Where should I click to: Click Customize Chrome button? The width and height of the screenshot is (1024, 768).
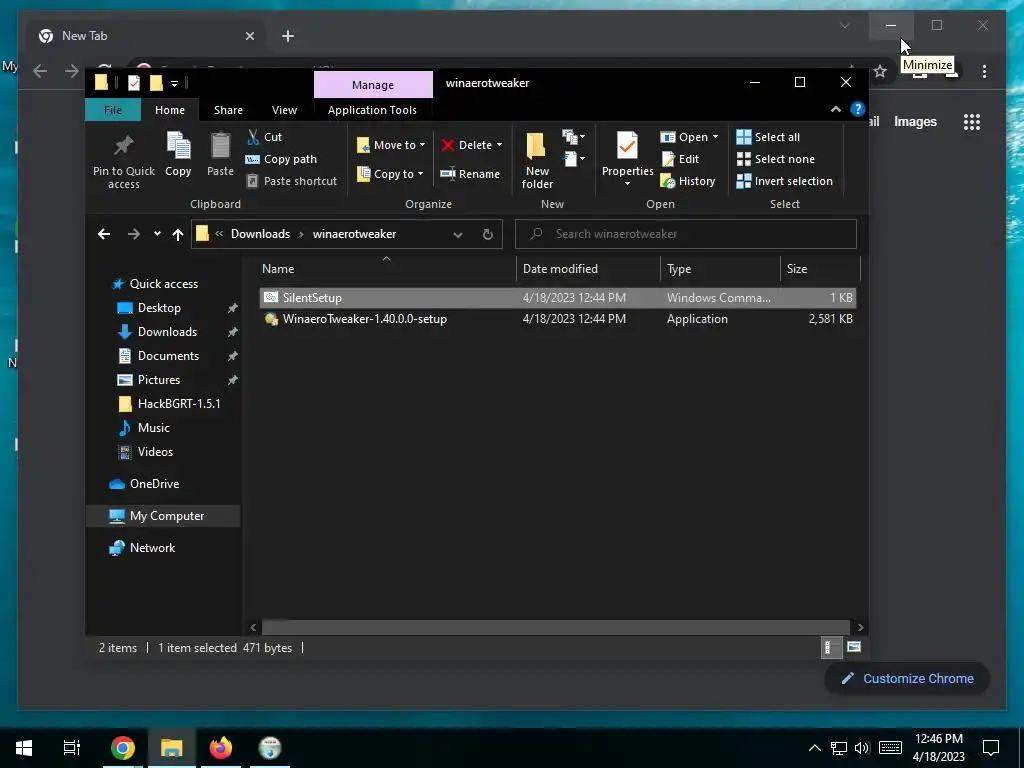click(x=907, y=679)
